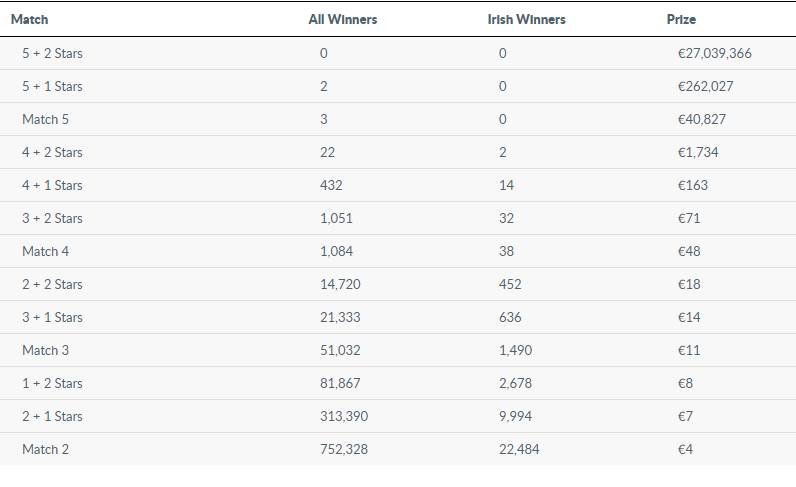Select the Match 5 row label
This screenshot has width=796, height=487.
pyautogui.click(x=45, y=119)
